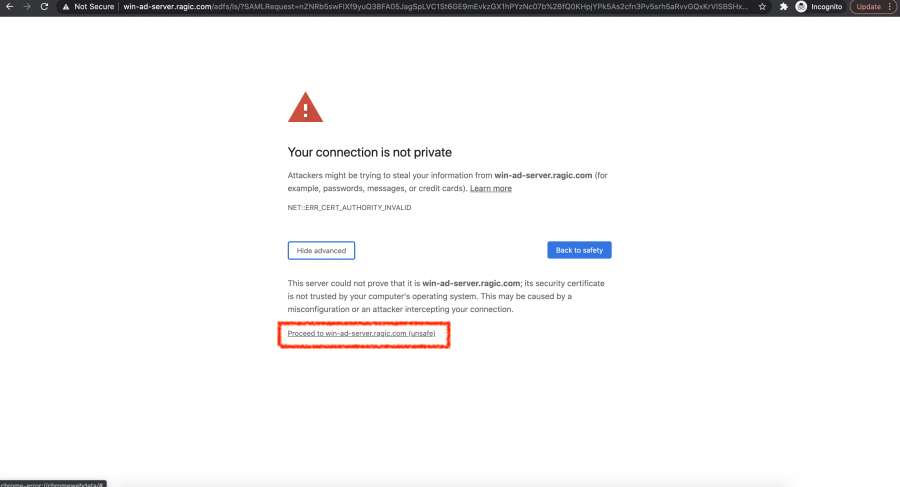Click the Not Secure label in address bar
This screenshot has width=900, height=487.
coord(95,6)
